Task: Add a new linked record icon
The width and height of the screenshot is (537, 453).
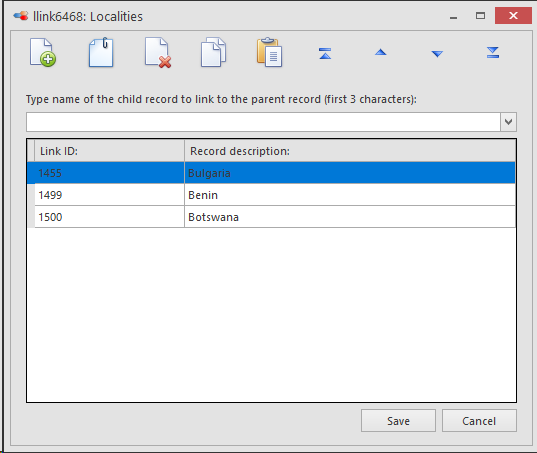Action: click(43, 52)
